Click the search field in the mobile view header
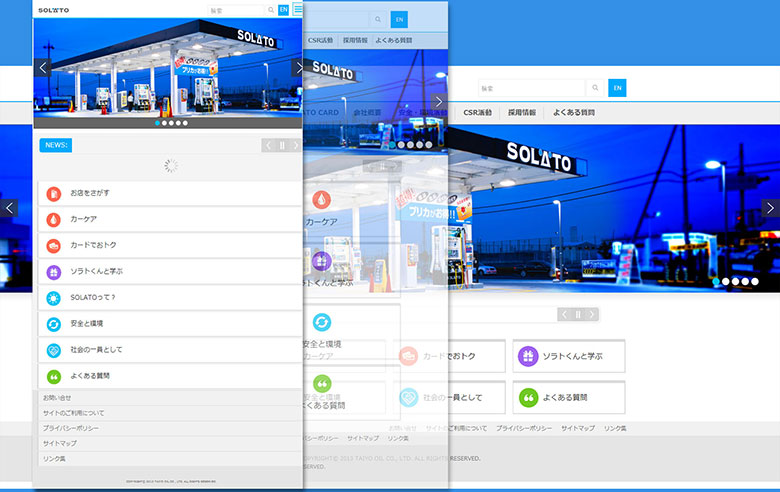The width and height of the screenshot is (780, 492). click(x=236, y=10)
